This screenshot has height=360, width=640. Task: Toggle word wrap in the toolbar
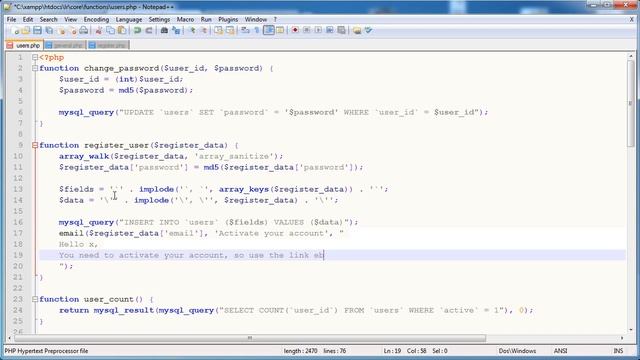245,31
